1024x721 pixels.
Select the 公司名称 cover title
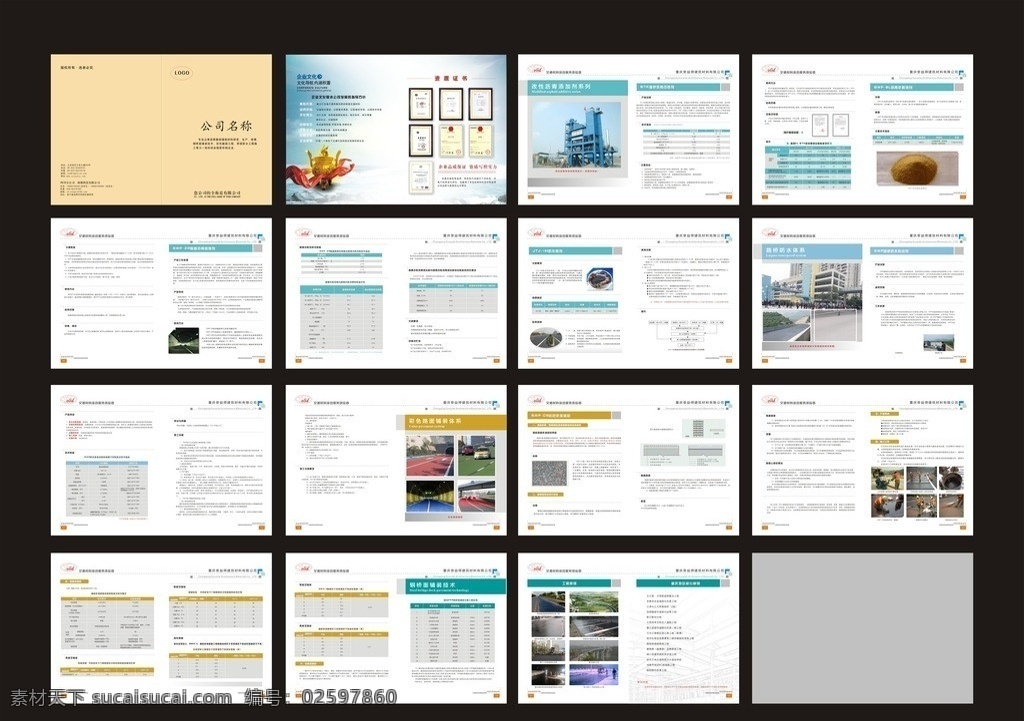click(226, 125)
